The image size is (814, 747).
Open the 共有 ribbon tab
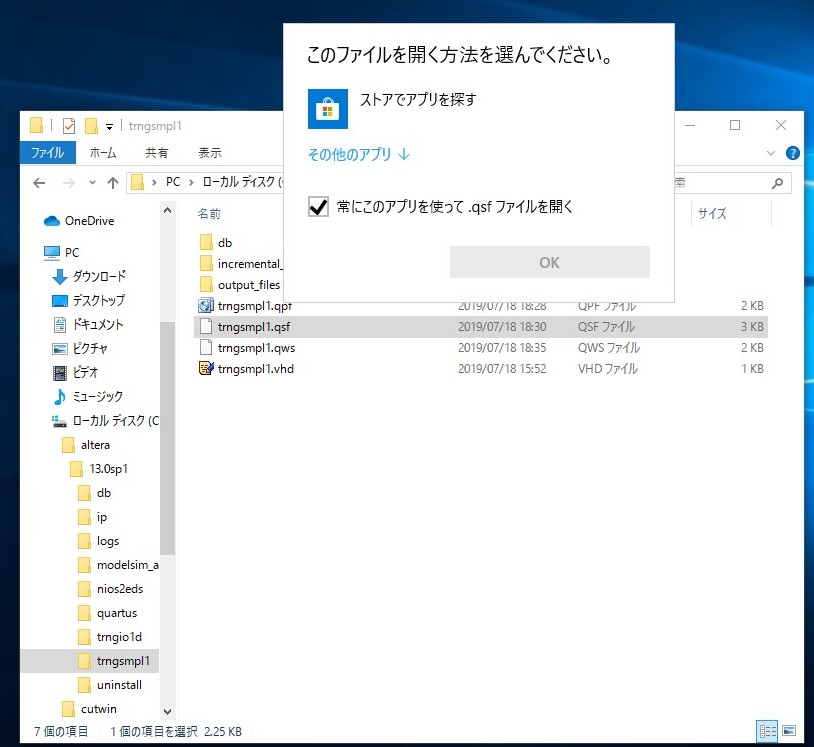coord(157,153)
